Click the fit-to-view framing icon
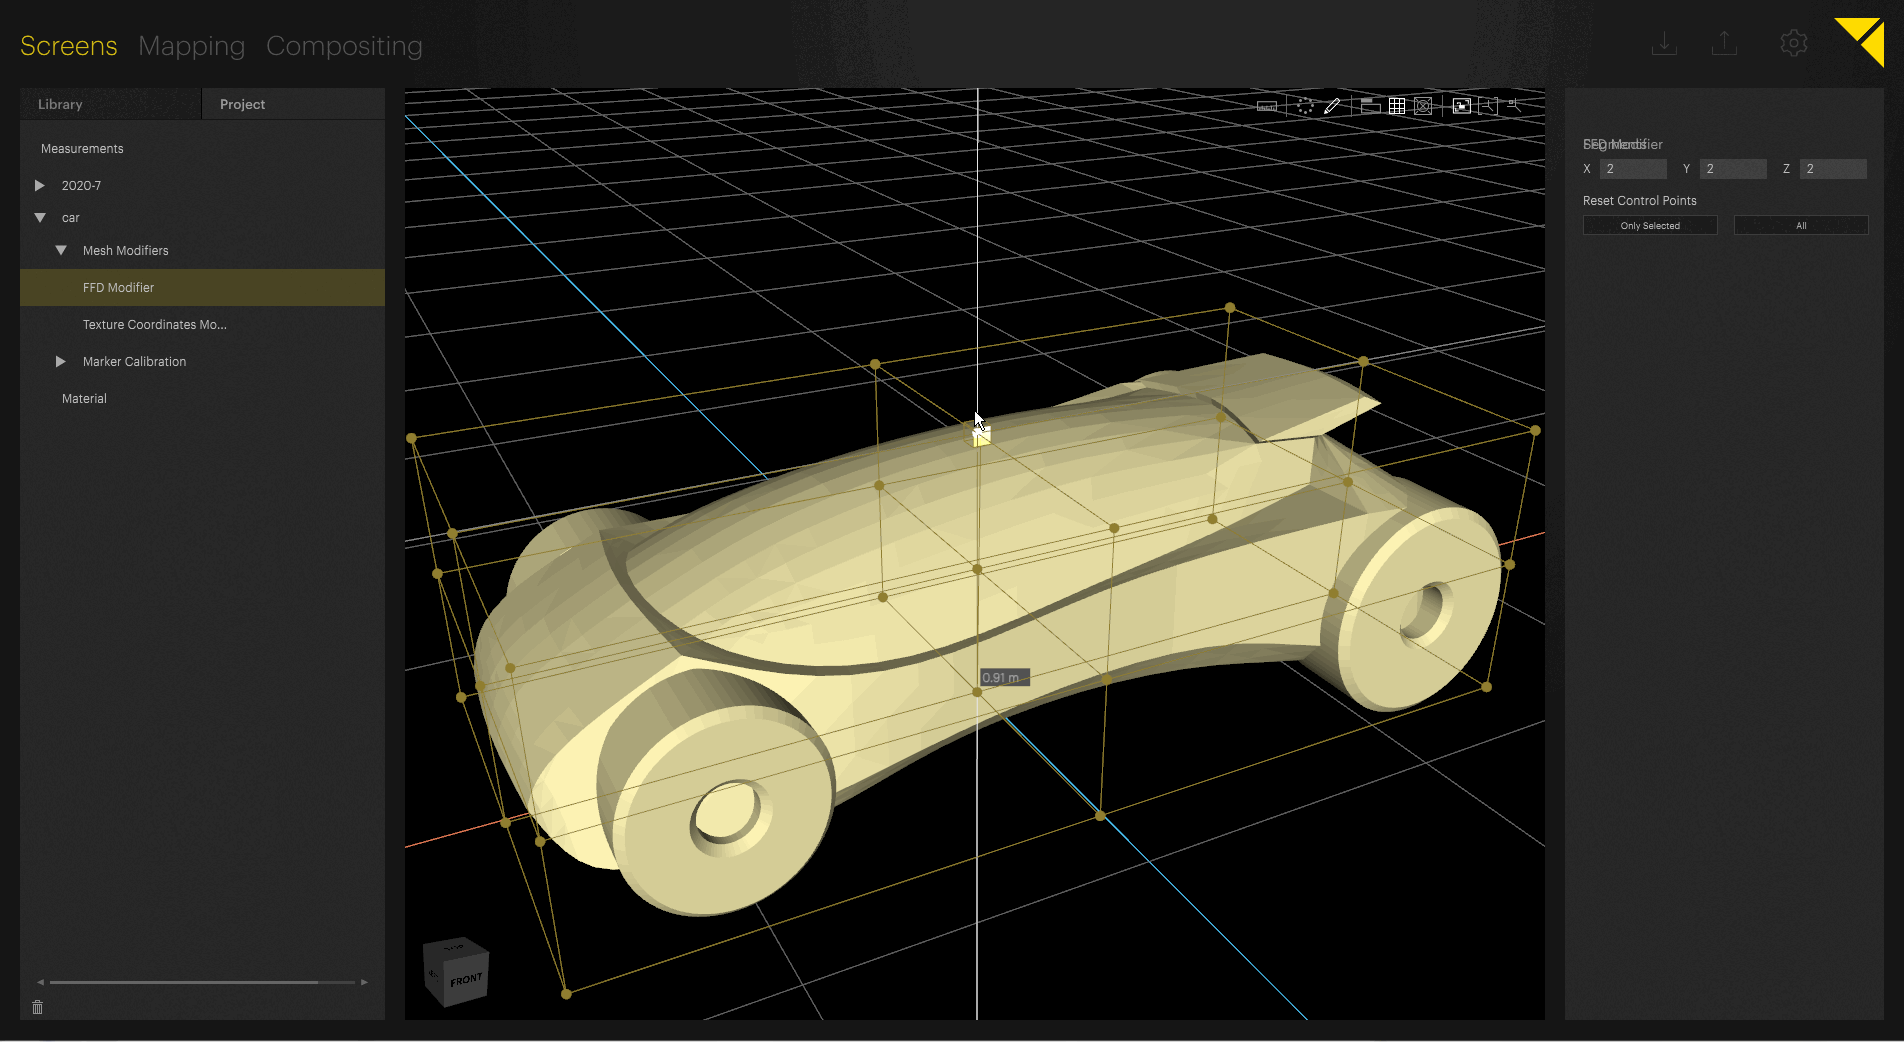The height and width of the screenshot is (1042, 1904). [1462, 105]
